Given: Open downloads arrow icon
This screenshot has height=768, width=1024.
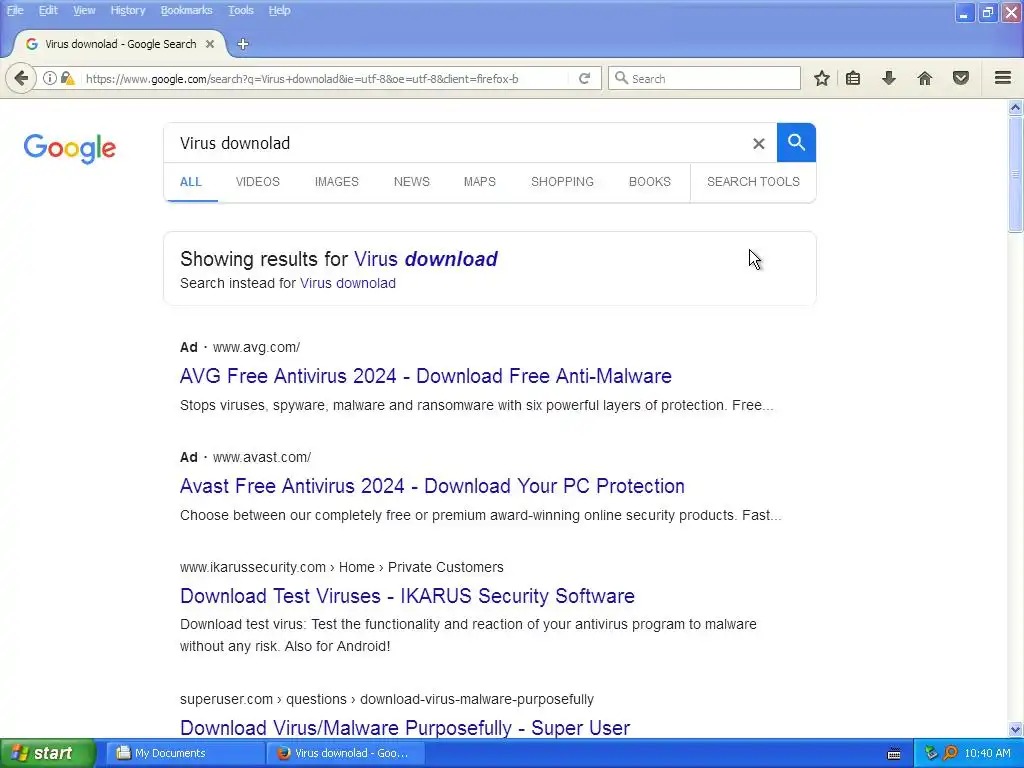Looking at the screenshot, I should [888, 78].
